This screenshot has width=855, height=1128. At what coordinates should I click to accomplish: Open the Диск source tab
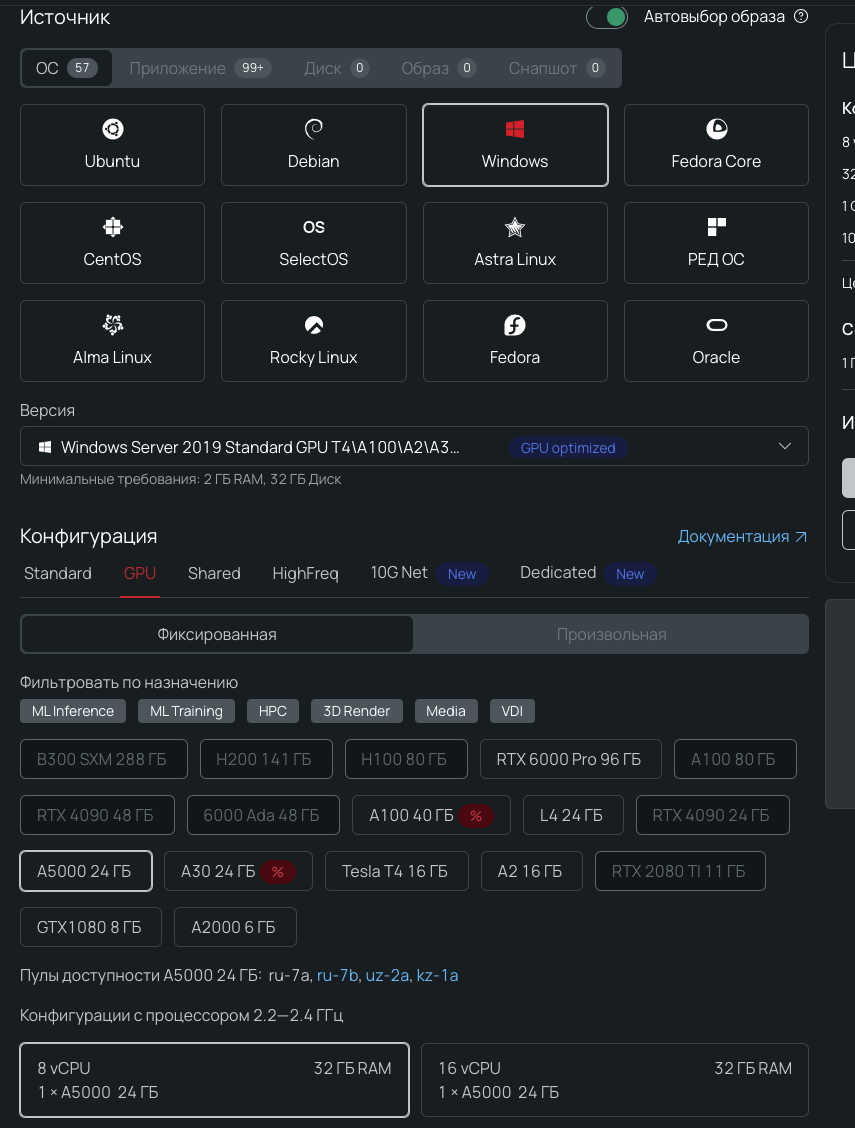click(337, 68)
